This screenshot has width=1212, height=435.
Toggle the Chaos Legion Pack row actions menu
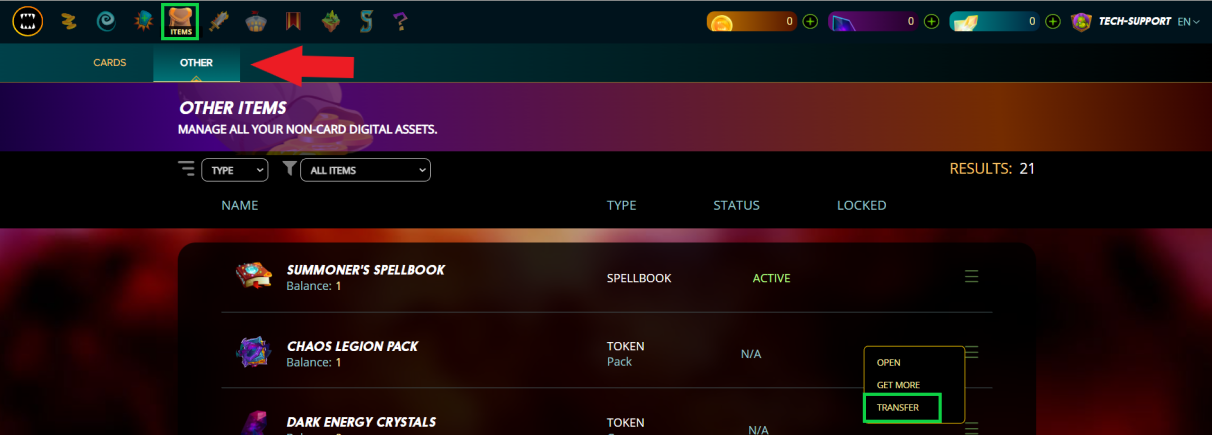(x=972, y=352)
